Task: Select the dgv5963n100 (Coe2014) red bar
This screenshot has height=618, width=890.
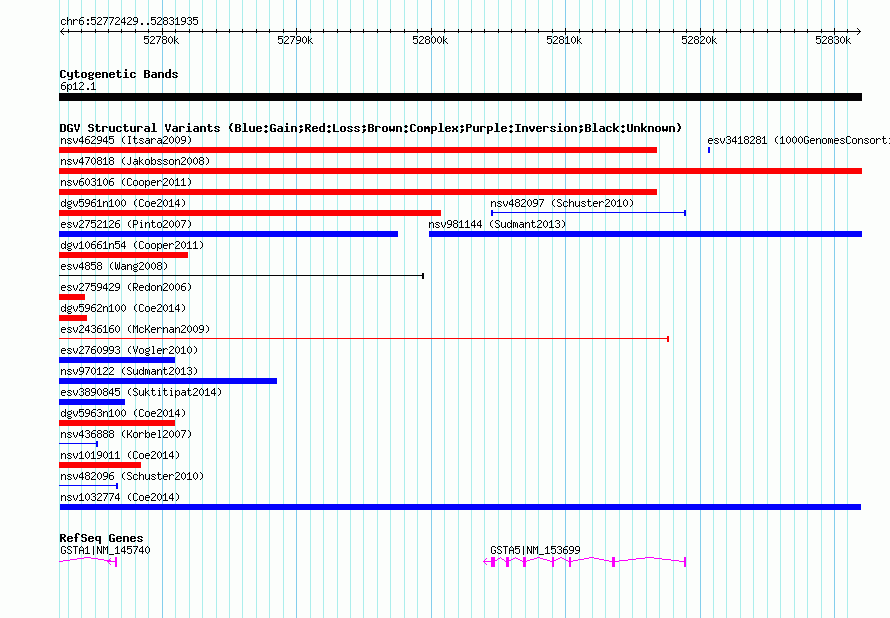Action: click(117, 423)
